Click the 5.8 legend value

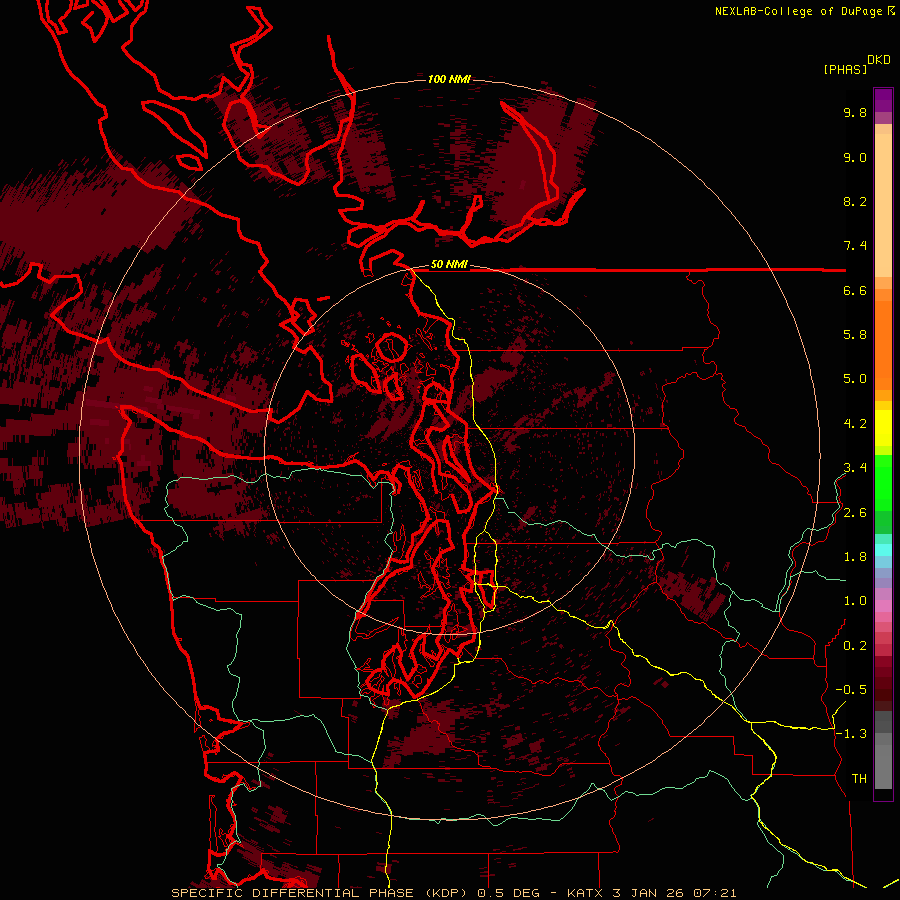click(855, 335)
